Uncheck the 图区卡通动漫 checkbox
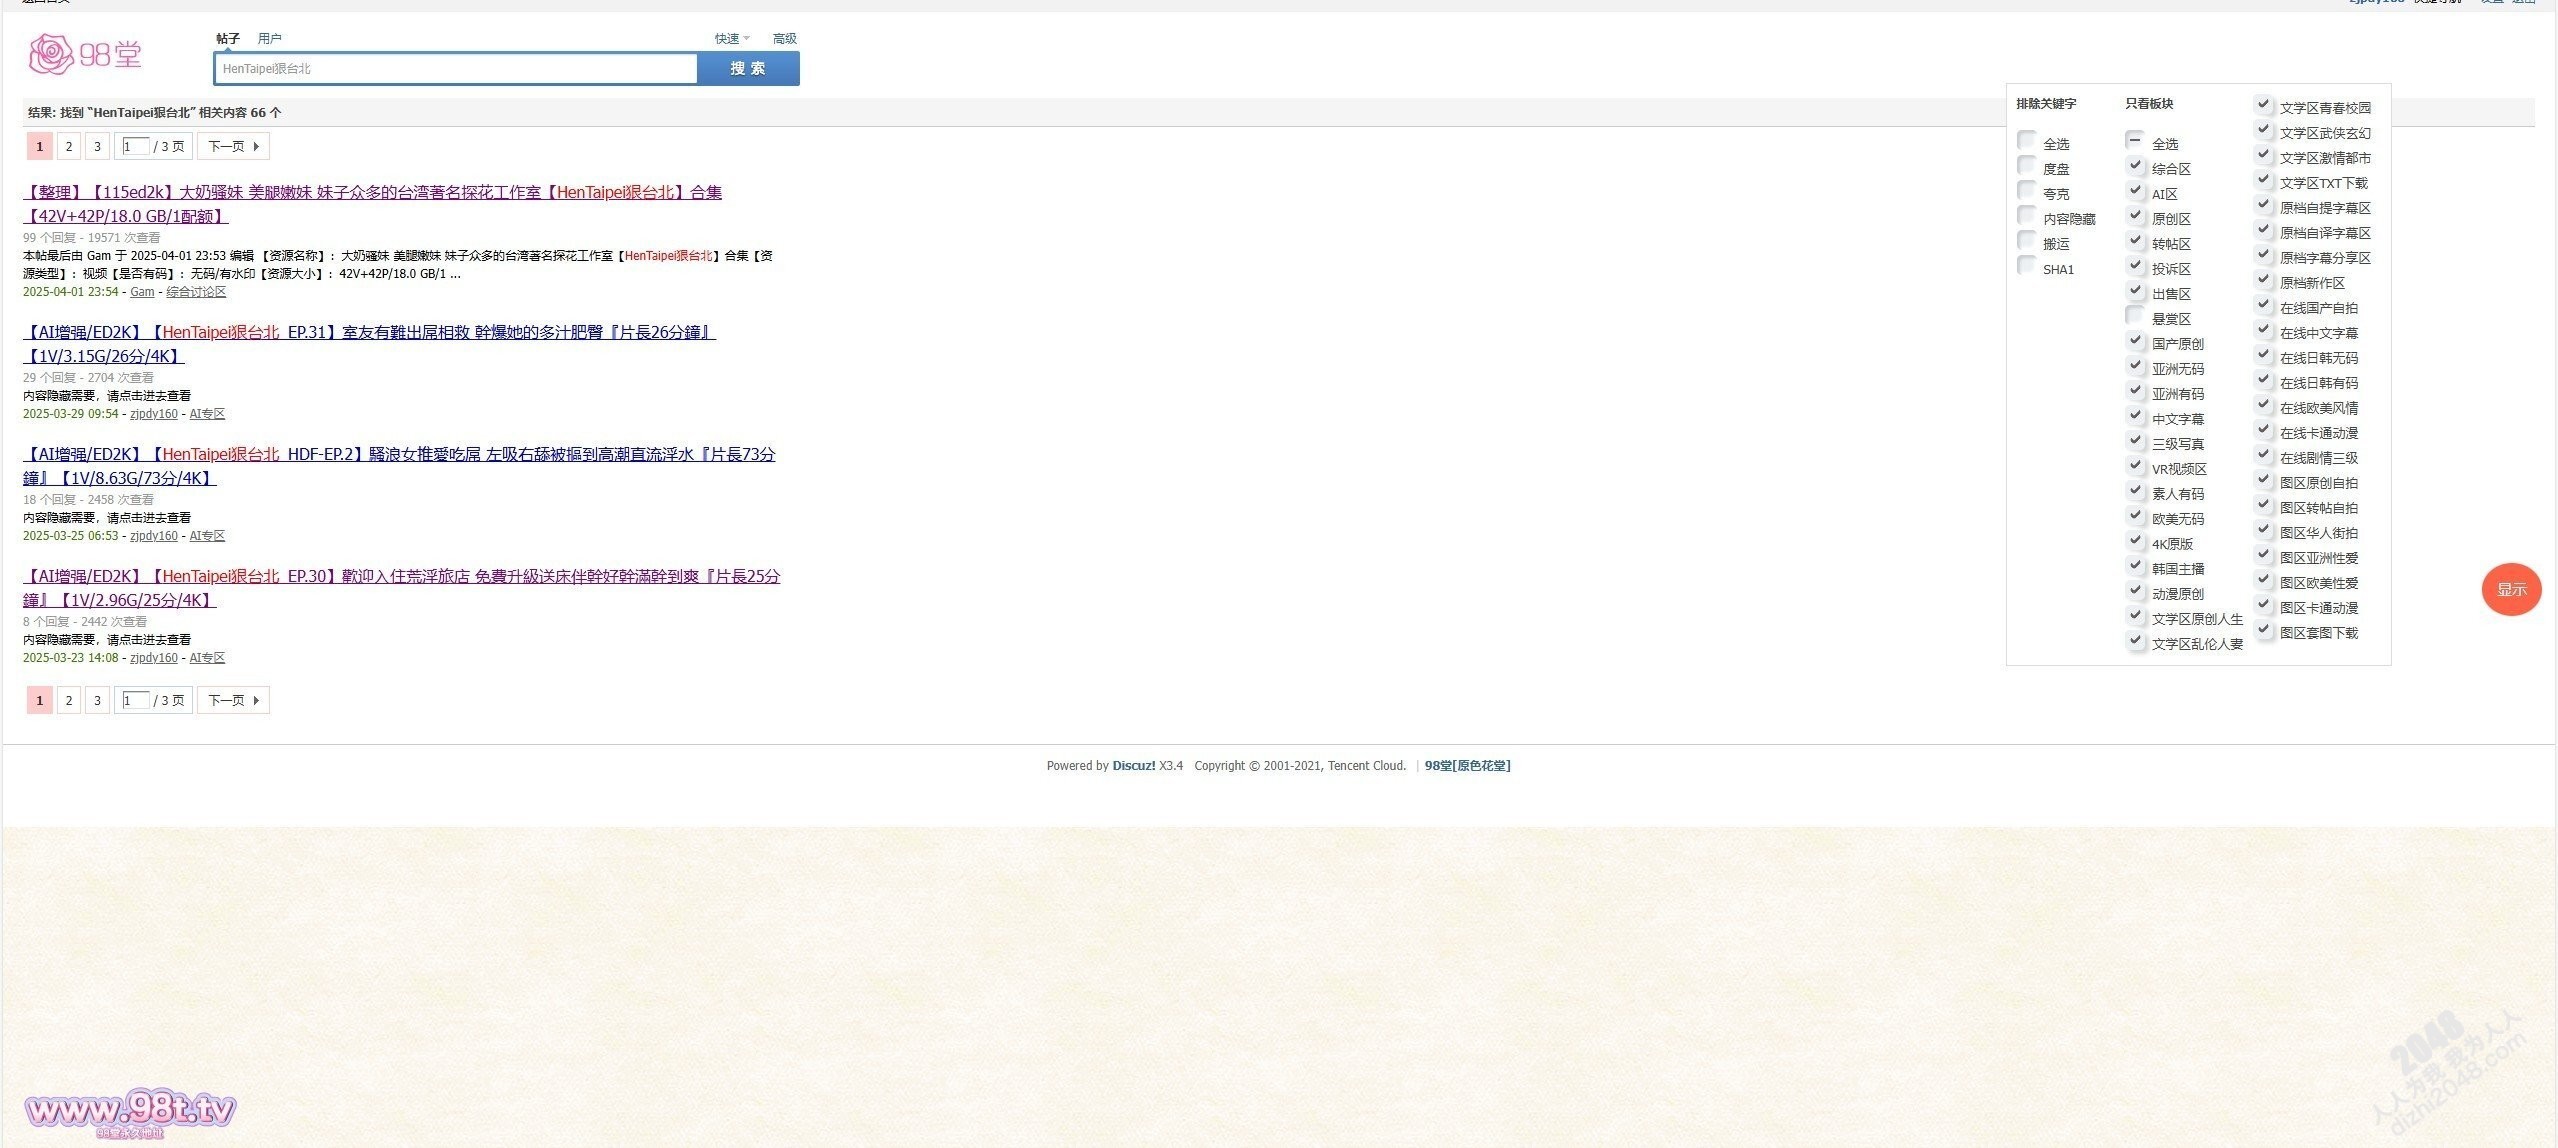 point(2264,604)
